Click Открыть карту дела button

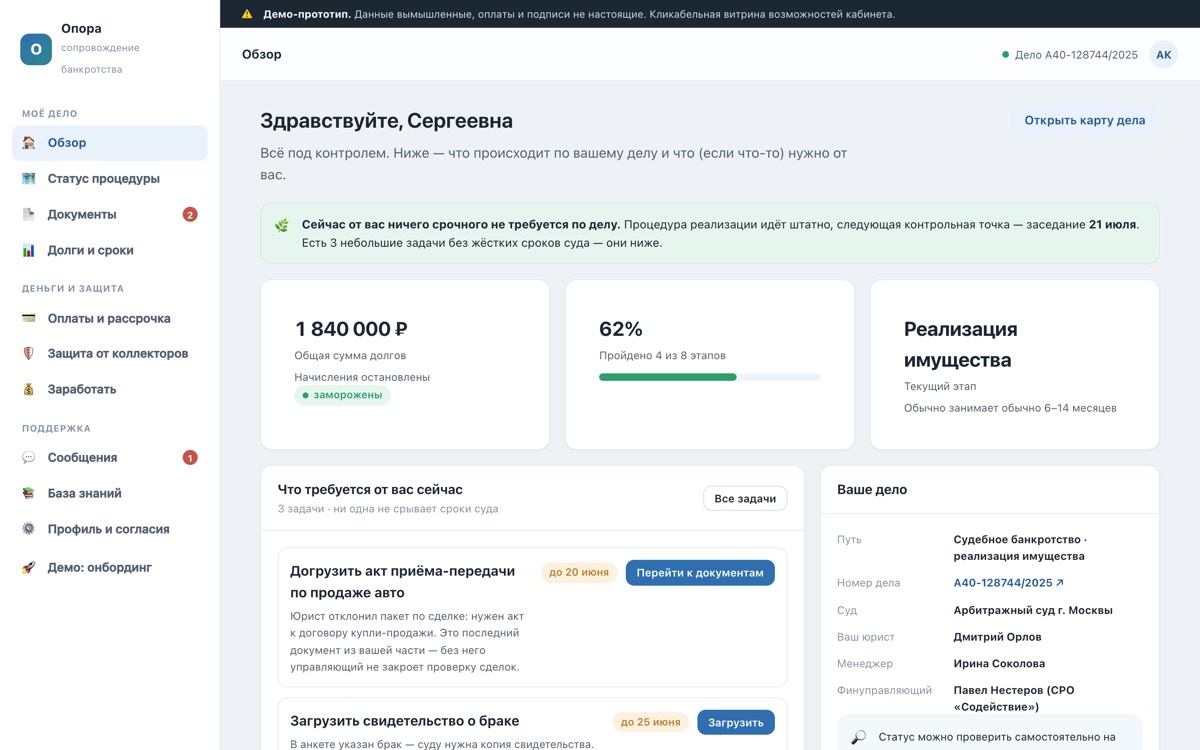(x=1085, y=121)
